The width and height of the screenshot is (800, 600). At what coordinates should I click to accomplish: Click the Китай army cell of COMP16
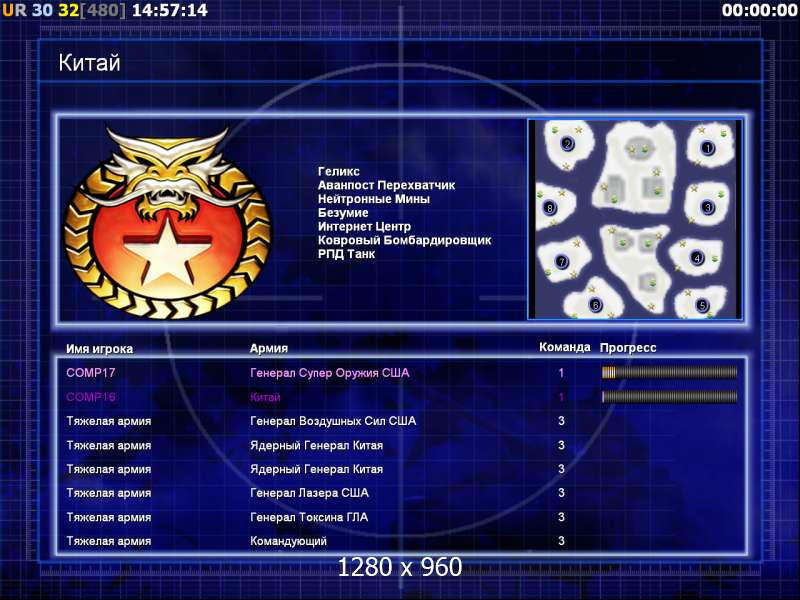(265, 397)
